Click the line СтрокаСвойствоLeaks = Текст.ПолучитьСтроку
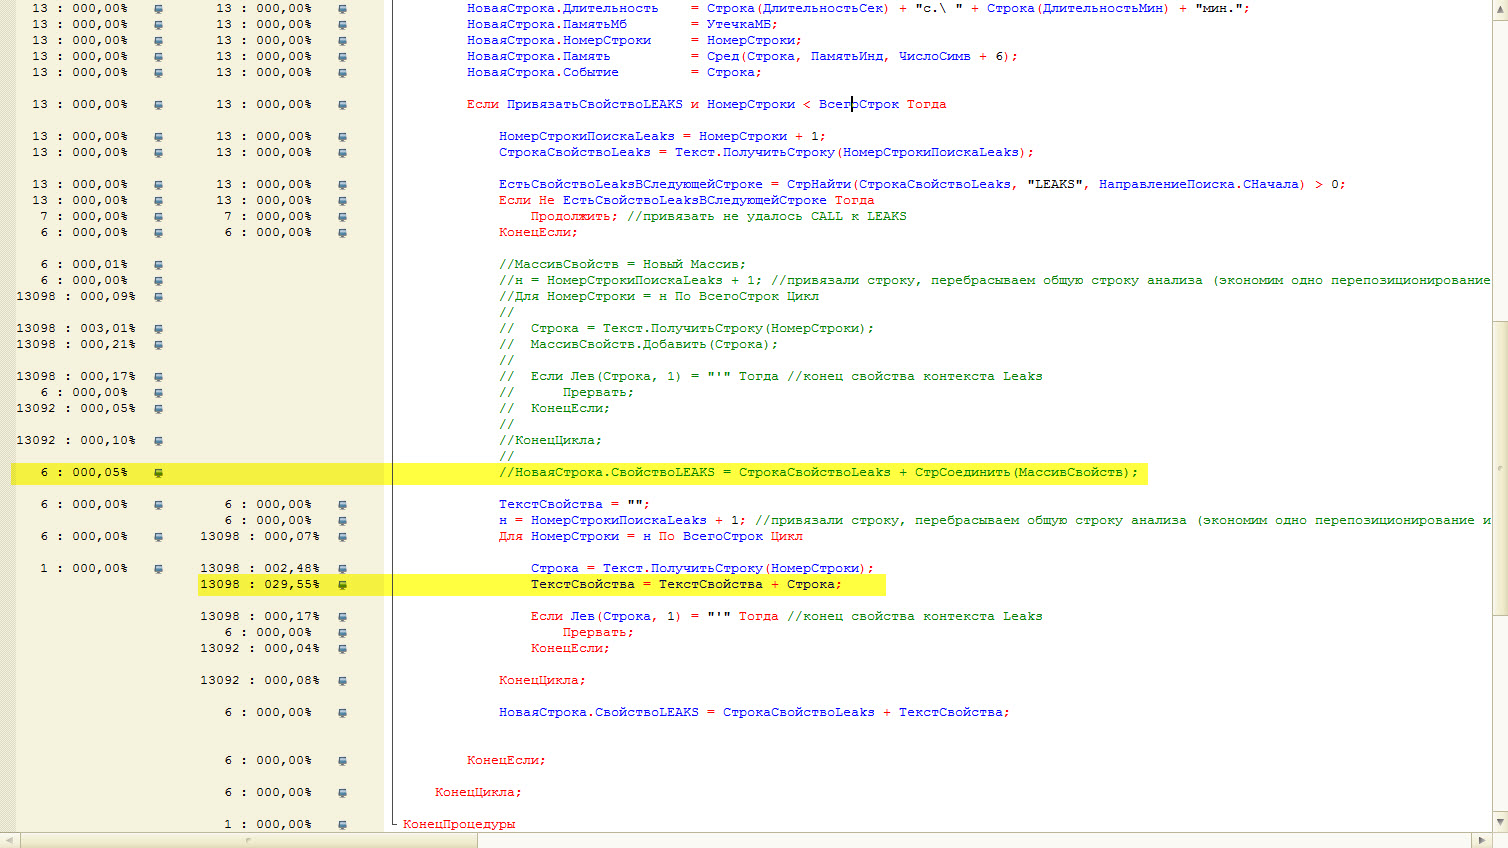This screenshot has height=848, width=1508. pos(766,153)
